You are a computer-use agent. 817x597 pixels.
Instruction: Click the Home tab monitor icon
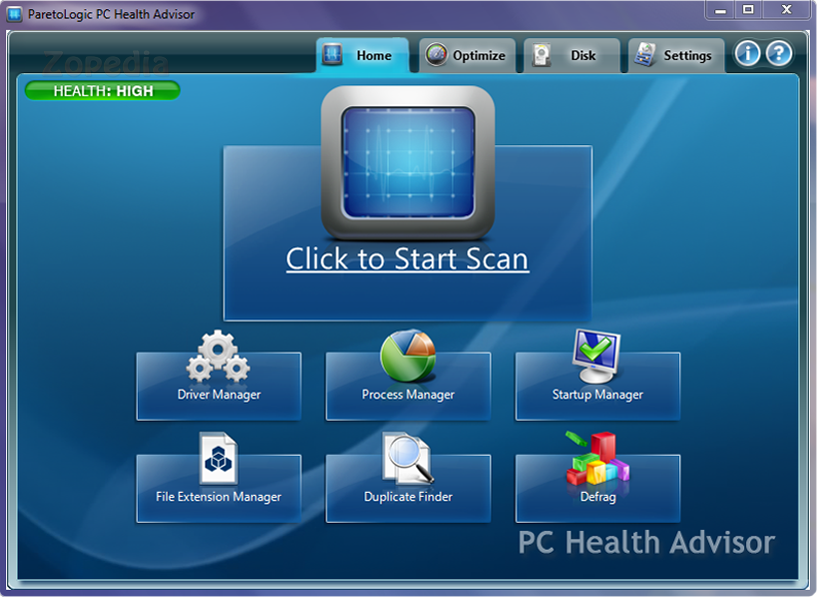[332, 55]
